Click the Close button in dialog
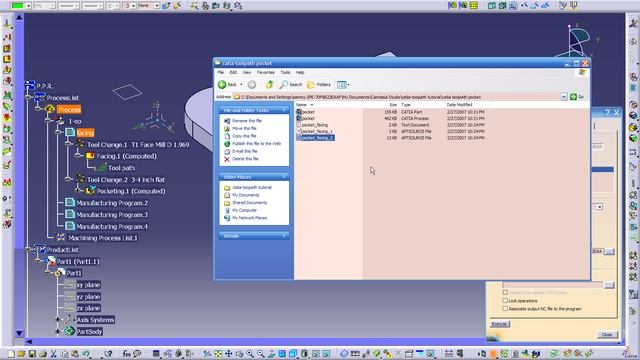This screenshot has width=640, height=360. [607, 334]
